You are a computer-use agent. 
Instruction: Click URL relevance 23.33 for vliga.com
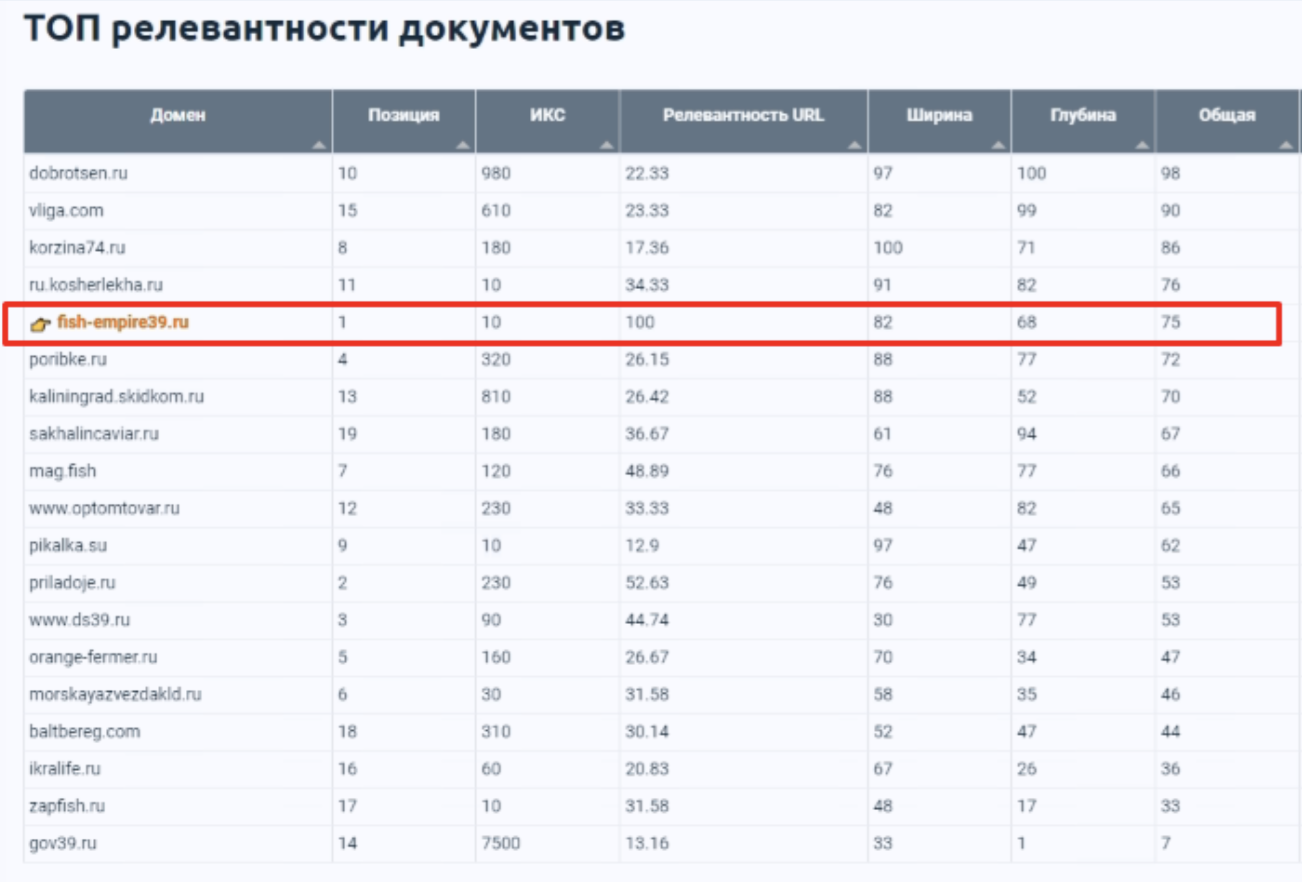[x=647, y=211]
